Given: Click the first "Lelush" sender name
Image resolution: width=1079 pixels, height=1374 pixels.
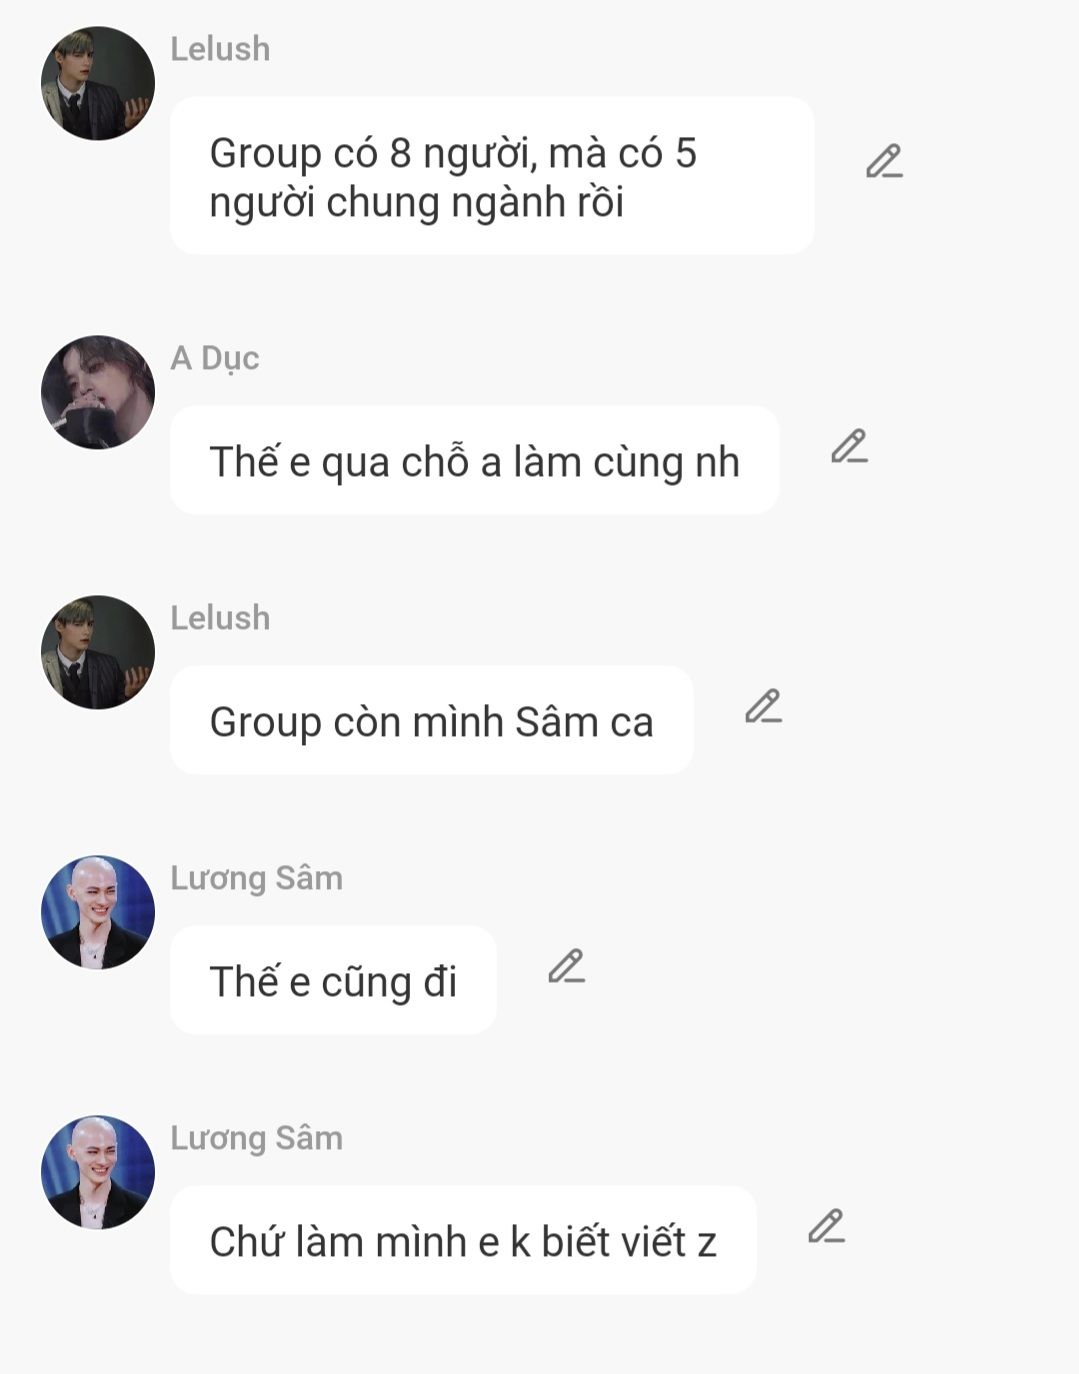Looking at the screenshot, I should 220,49.
